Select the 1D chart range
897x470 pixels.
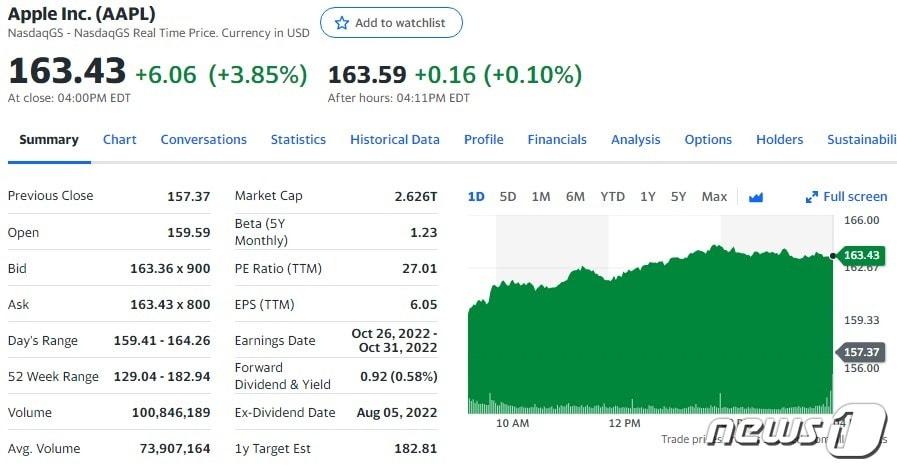476,197
